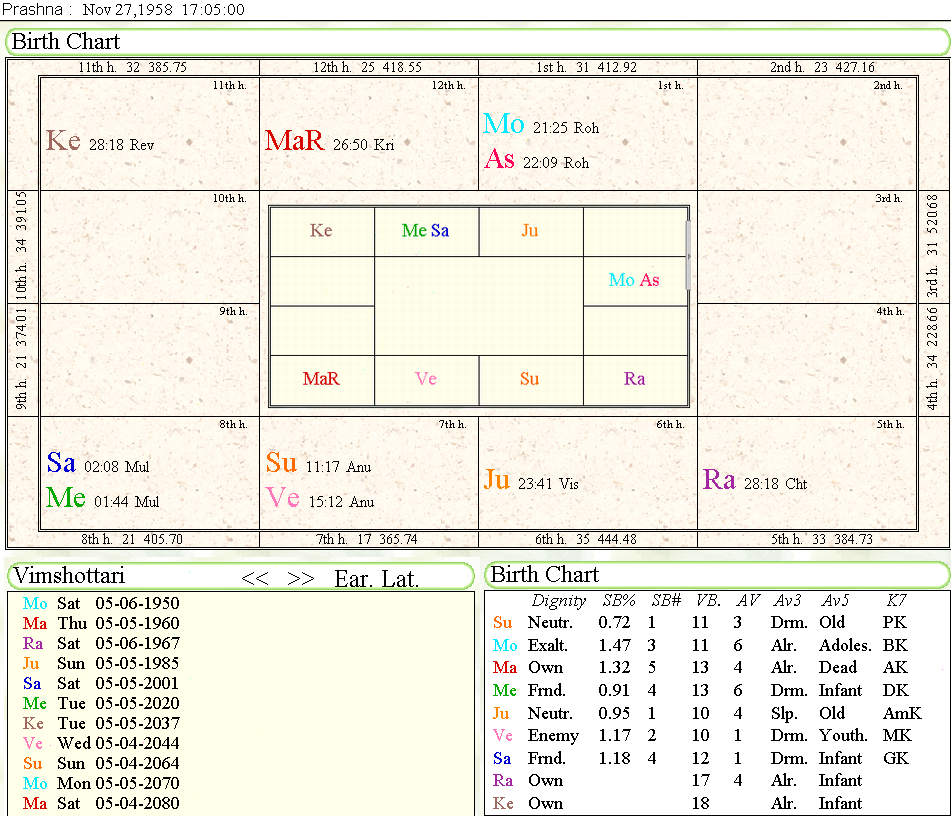This screenshot has height=816, width=951.
Task: Click Mo in the inner mini chart
Action: point(622,280)
